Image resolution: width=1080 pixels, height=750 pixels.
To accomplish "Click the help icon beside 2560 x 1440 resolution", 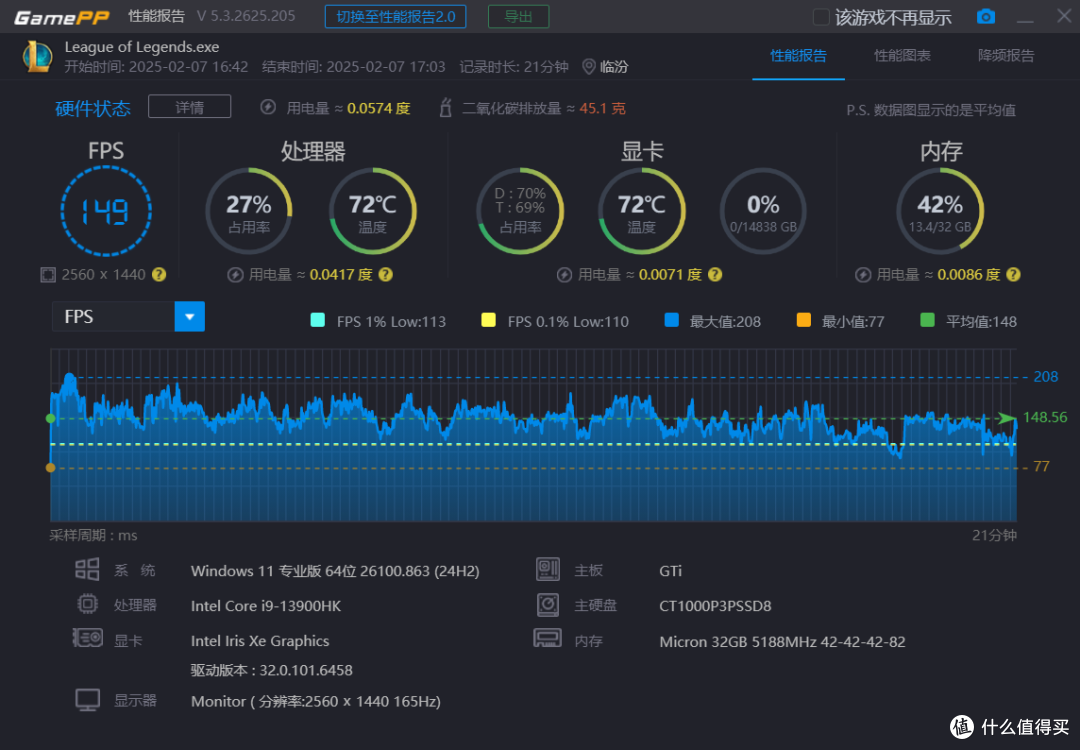I will pos(159,275).
